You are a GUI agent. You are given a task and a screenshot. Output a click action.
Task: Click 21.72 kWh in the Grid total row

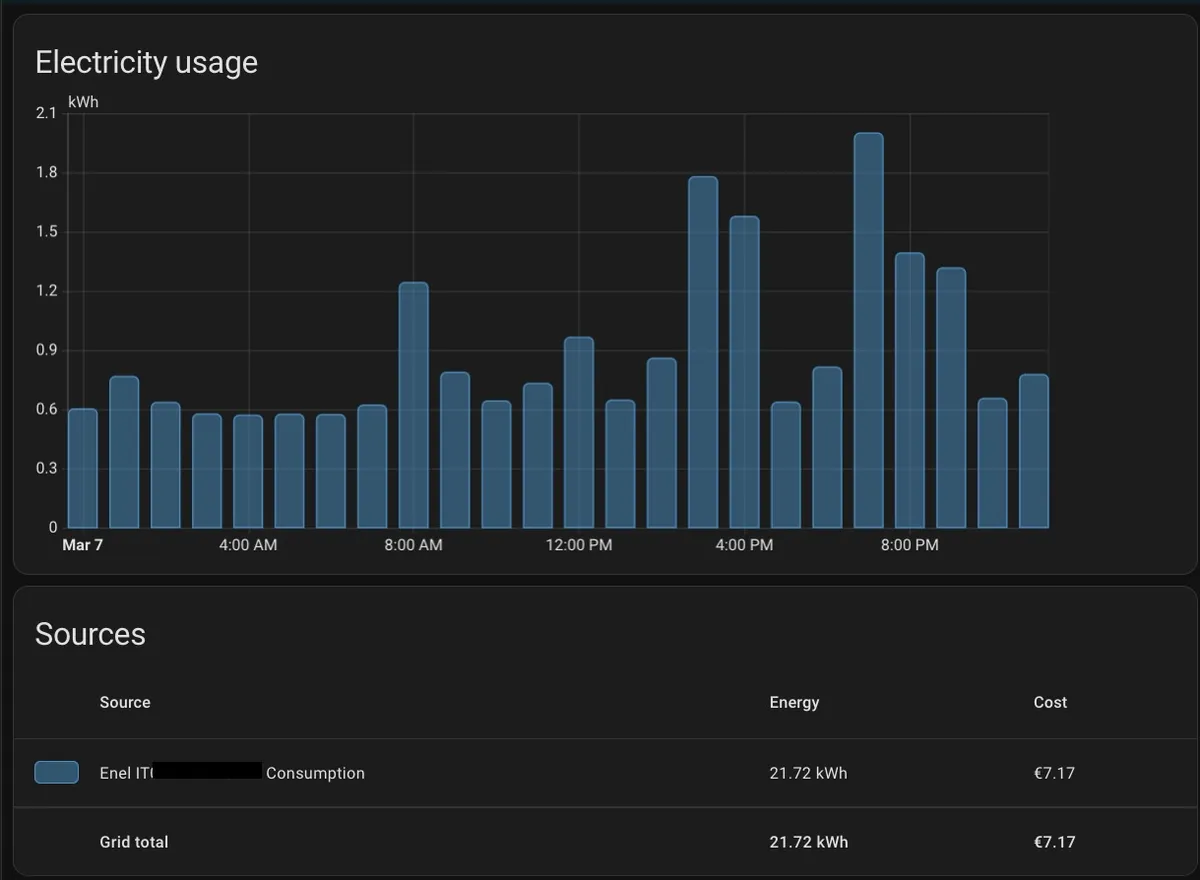point(808,842)
